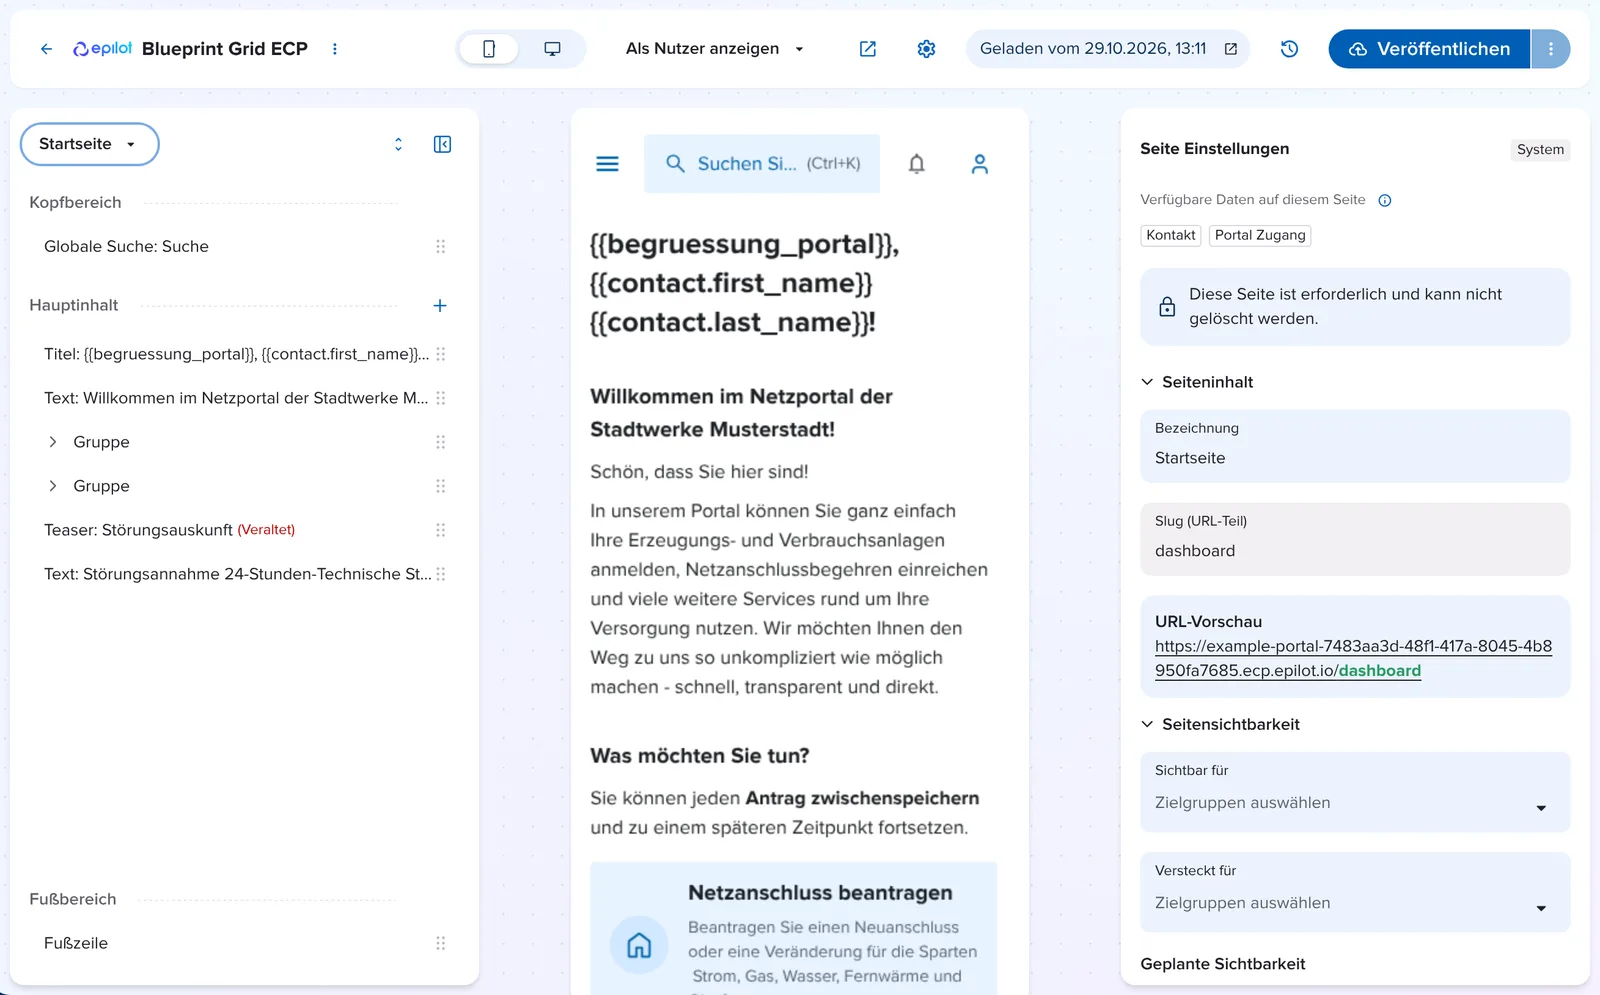Click the 'Suchen Si...' search field
This screenshot has height=995, width=1600.
click(x=762, y=164)
